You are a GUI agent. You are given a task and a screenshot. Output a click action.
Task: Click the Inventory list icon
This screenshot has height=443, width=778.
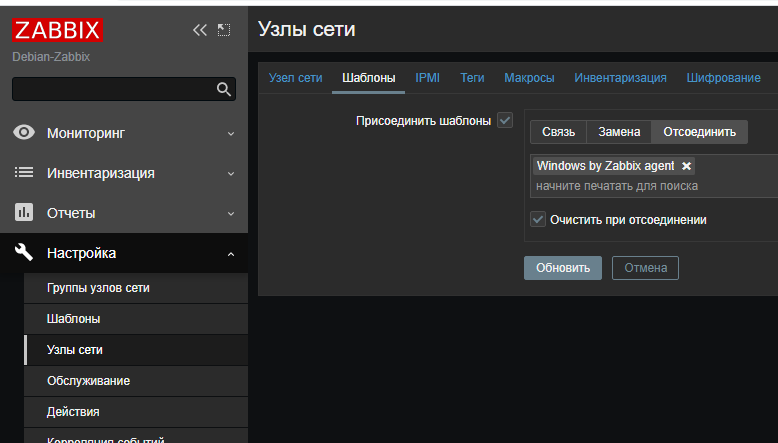coord(24,173)
